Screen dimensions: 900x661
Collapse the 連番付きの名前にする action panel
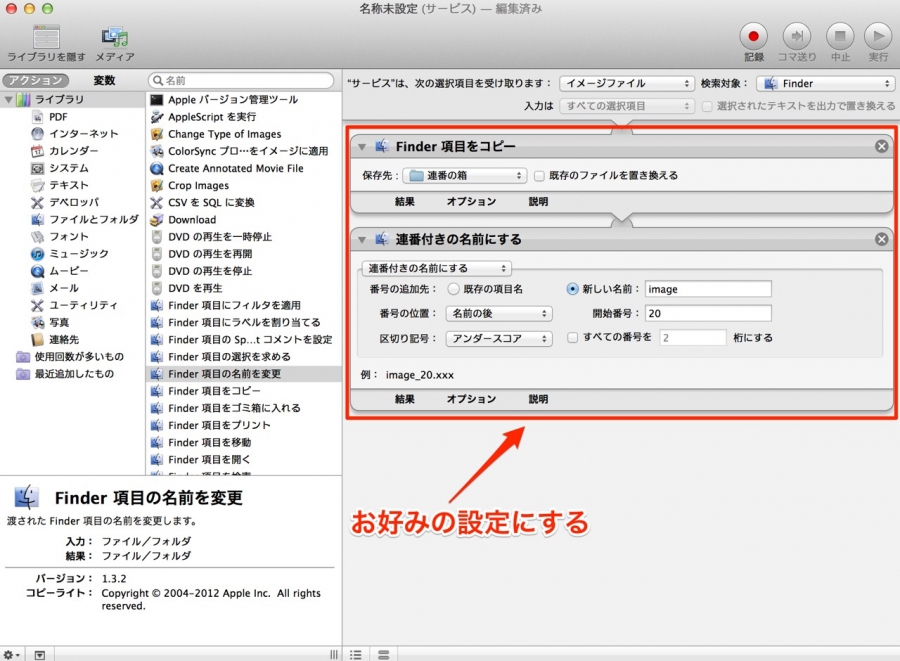tap(362, 240)
